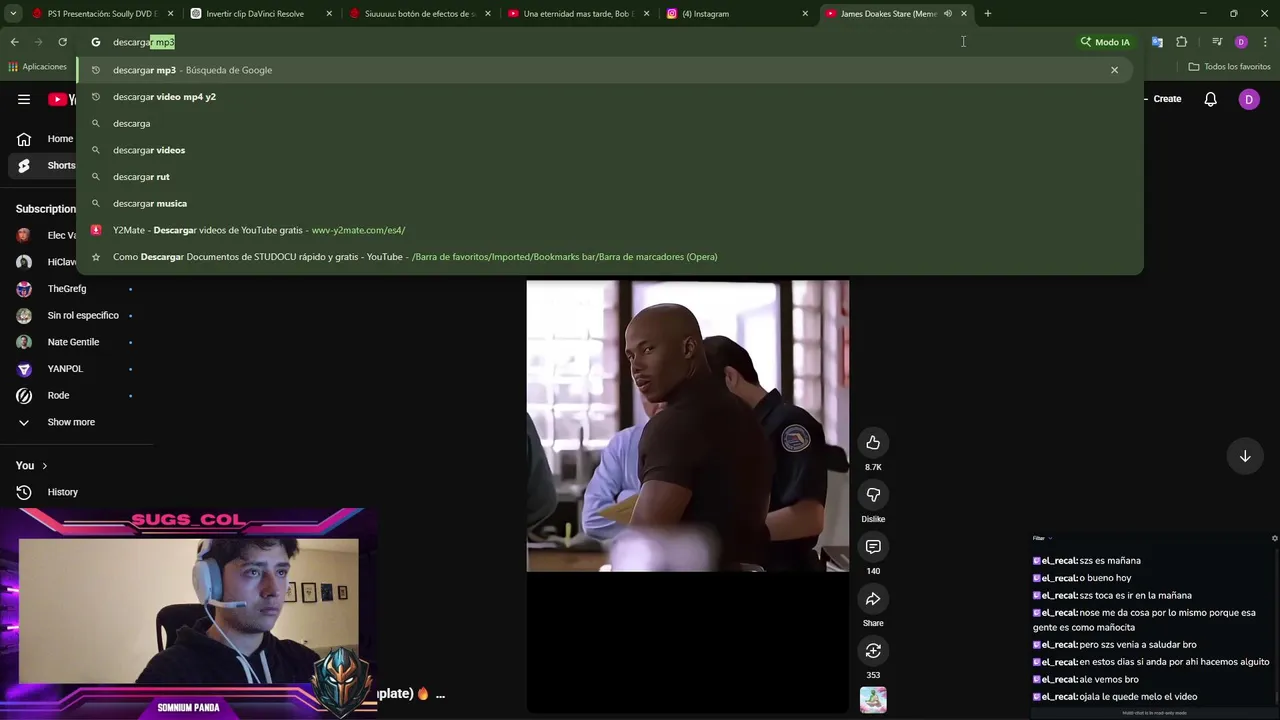
Task: Click the Doakes Short video player
Action: 688,426
